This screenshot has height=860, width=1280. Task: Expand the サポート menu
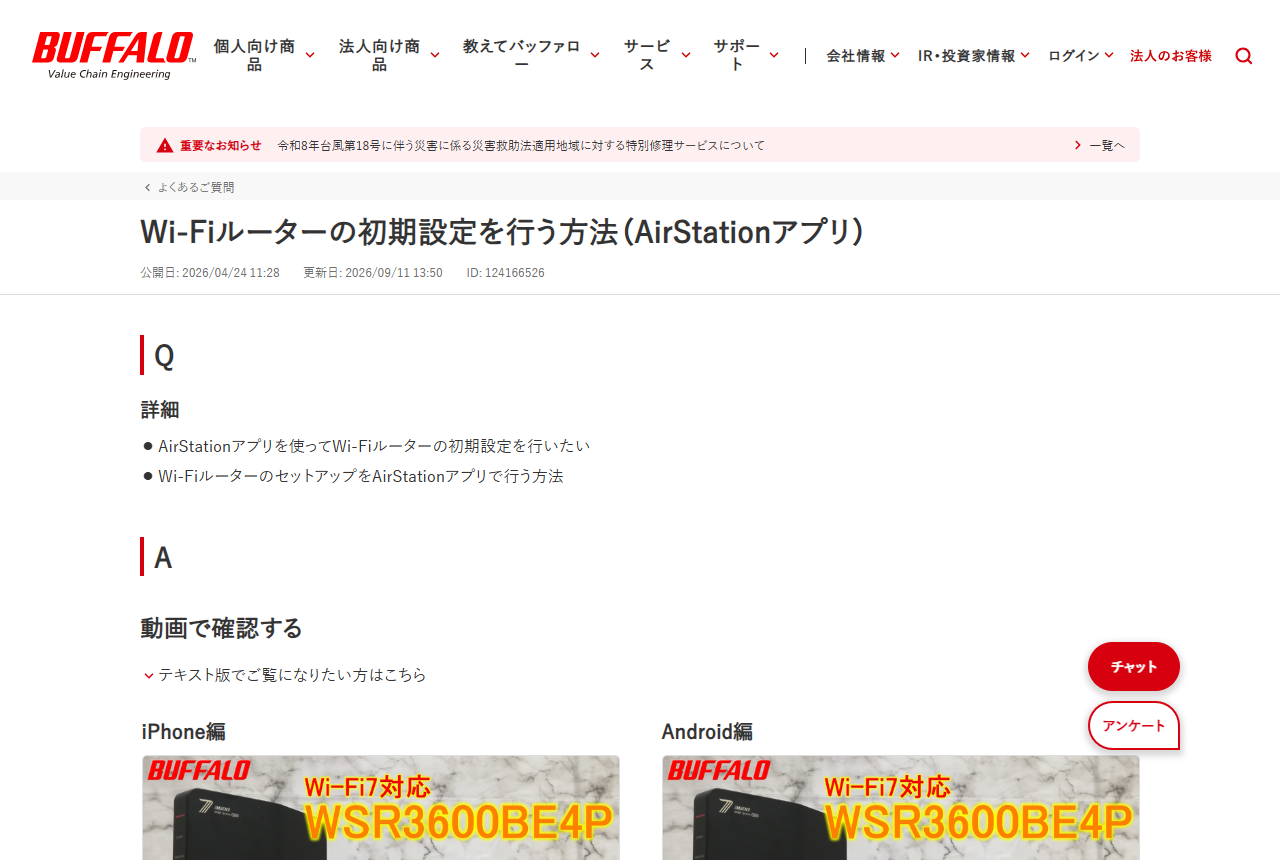click(746, 55)
